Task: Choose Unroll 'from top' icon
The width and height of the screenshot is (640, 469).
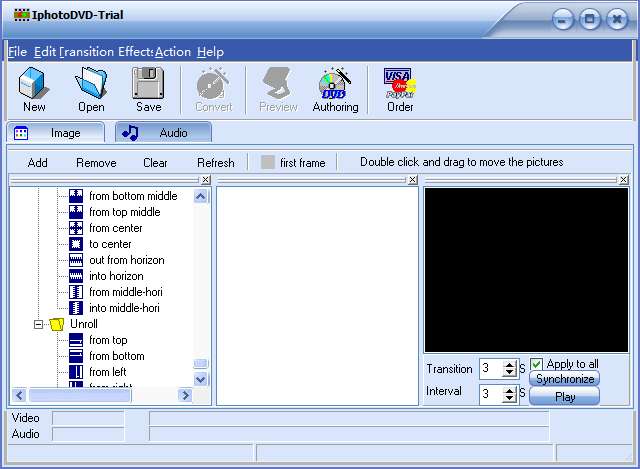Action: coord(76,340)
